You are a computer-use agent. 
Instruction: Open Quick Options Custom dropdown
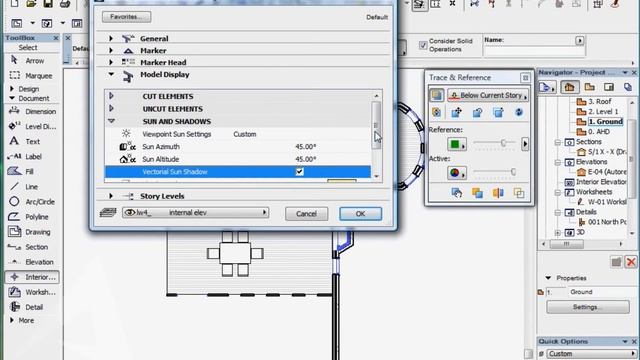click(x=591, y=354)
